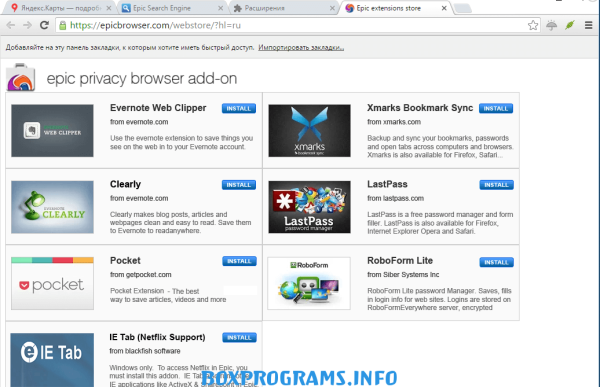Viewport: 600px width, 387px height.
Task: Click the address bar URL field
Action: coord(297,25)
